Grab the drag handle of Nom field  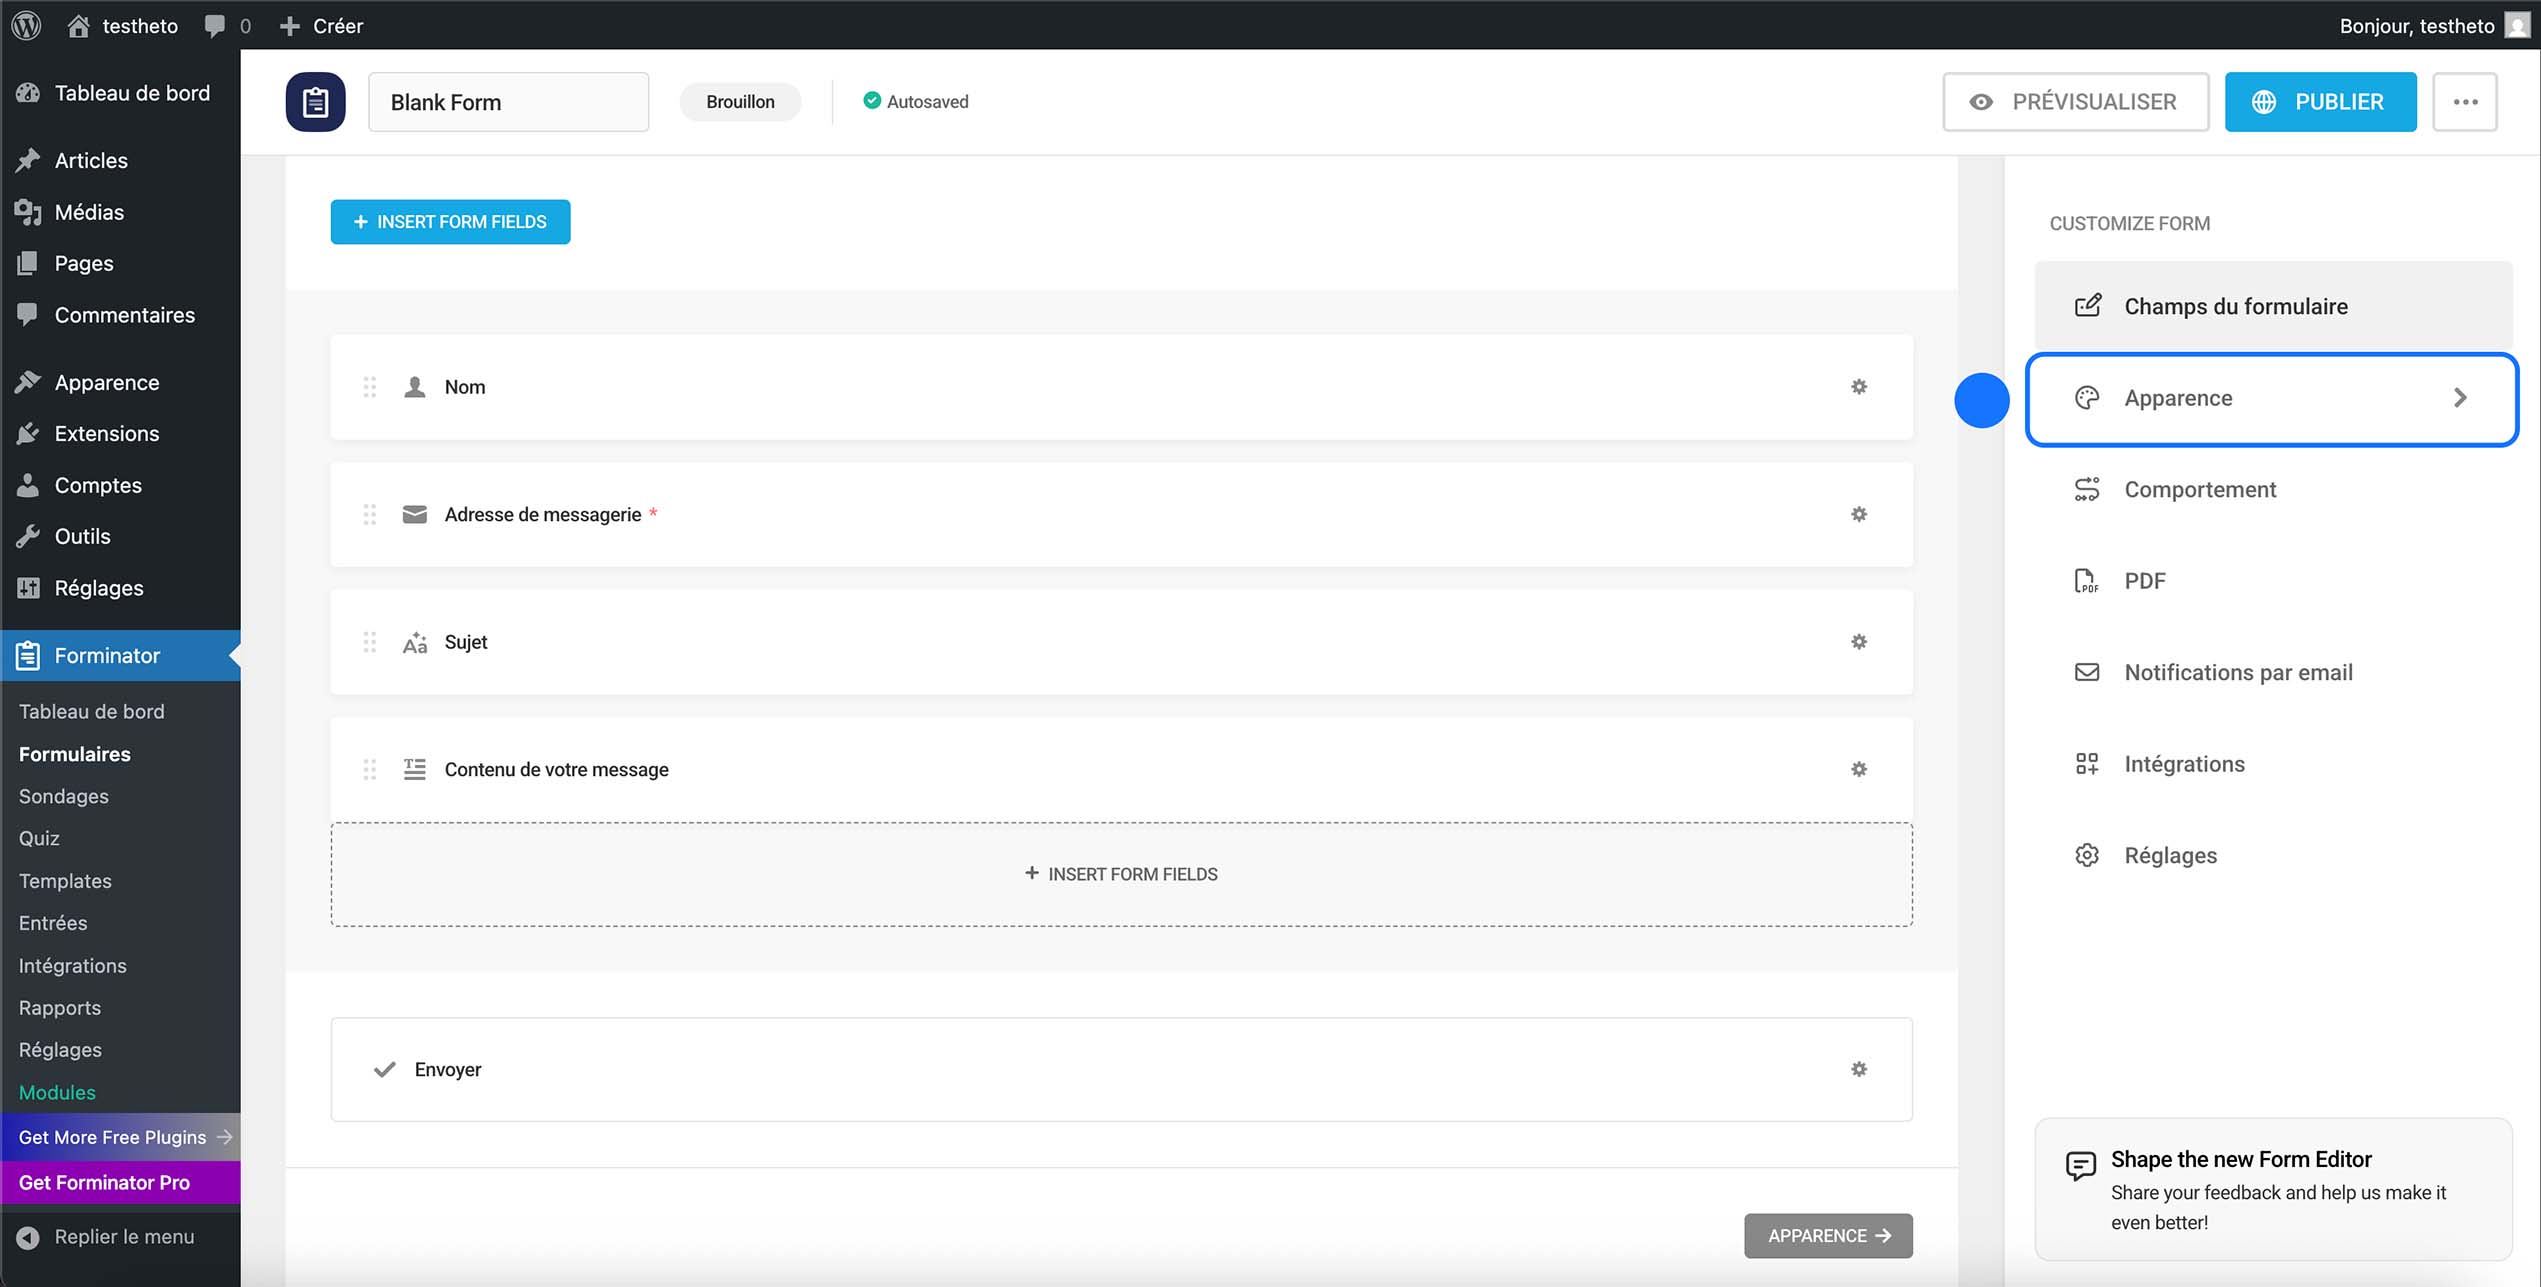(x=370, y=387)
